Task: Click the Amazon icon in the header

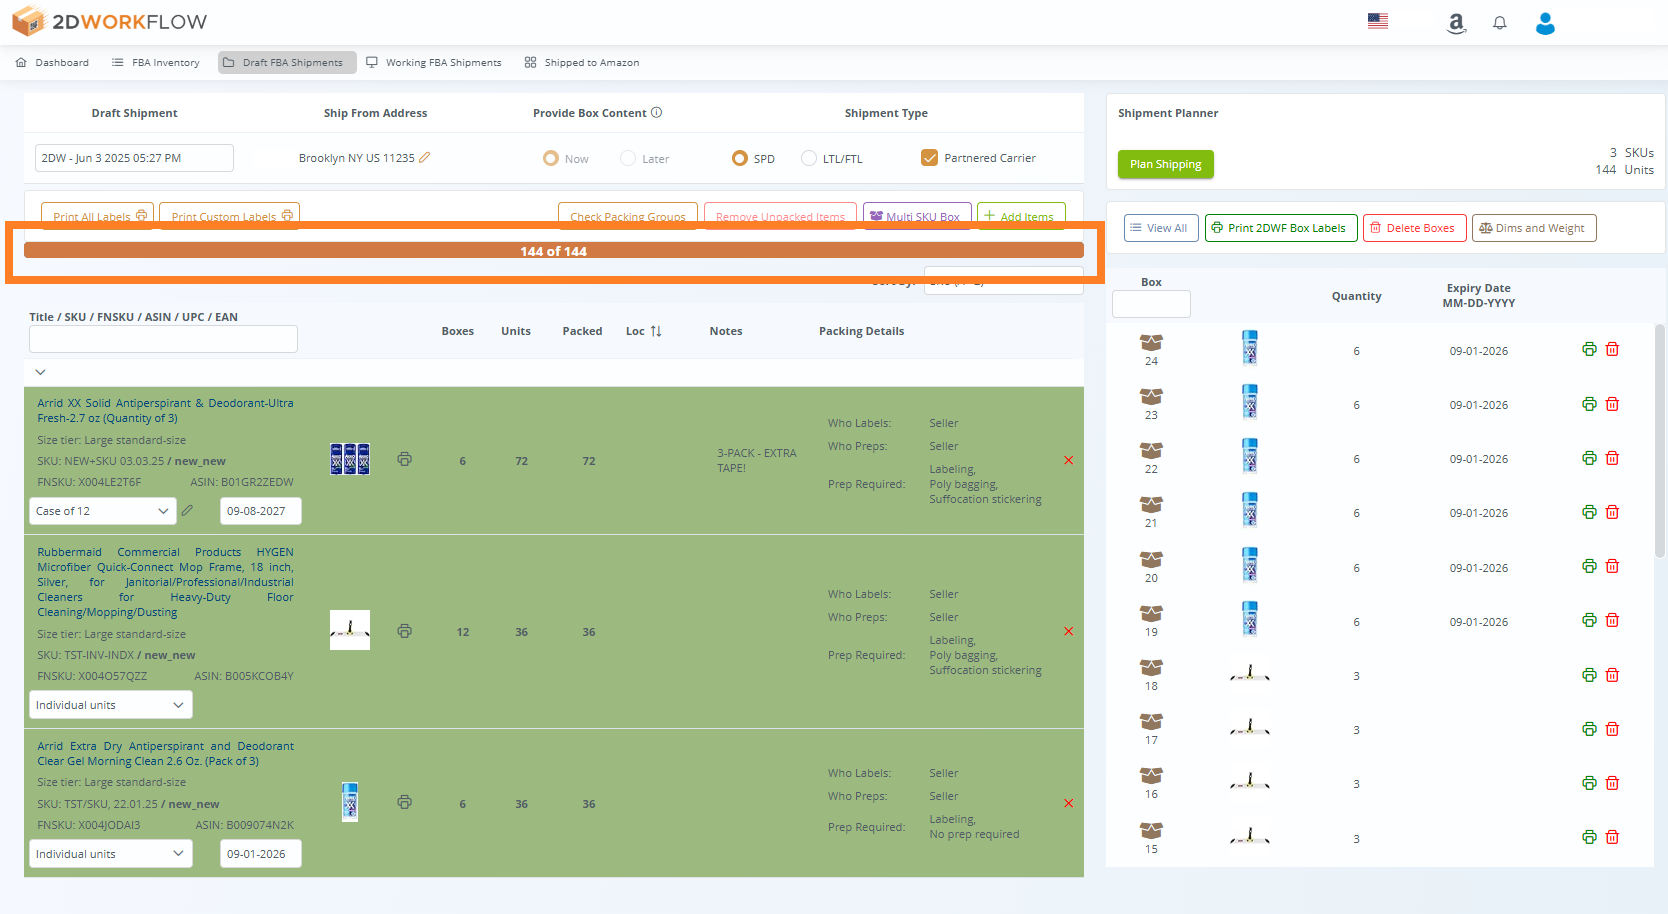Action: click(1456, 22)
